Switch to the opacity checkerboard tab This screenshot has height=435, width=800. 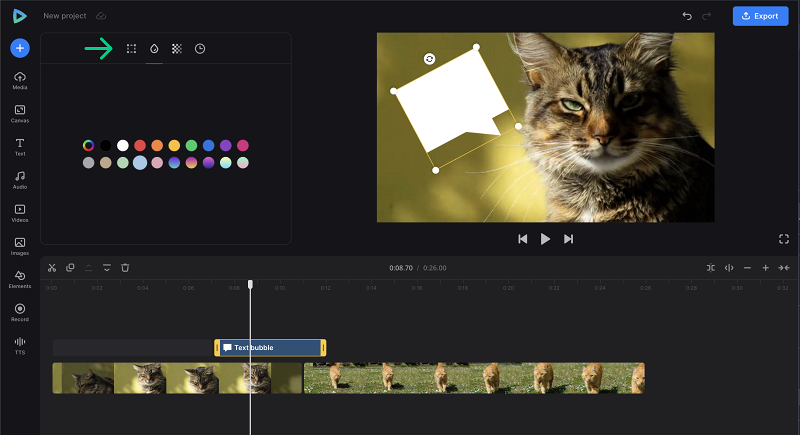tap(177, 48)
